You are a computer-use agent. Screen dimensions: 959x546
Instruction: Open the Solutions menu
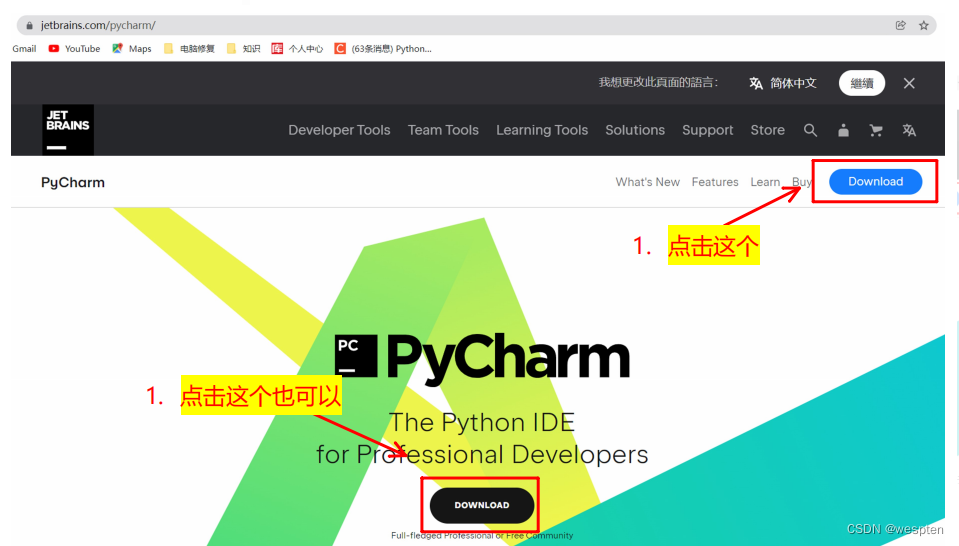click(635, 130)
